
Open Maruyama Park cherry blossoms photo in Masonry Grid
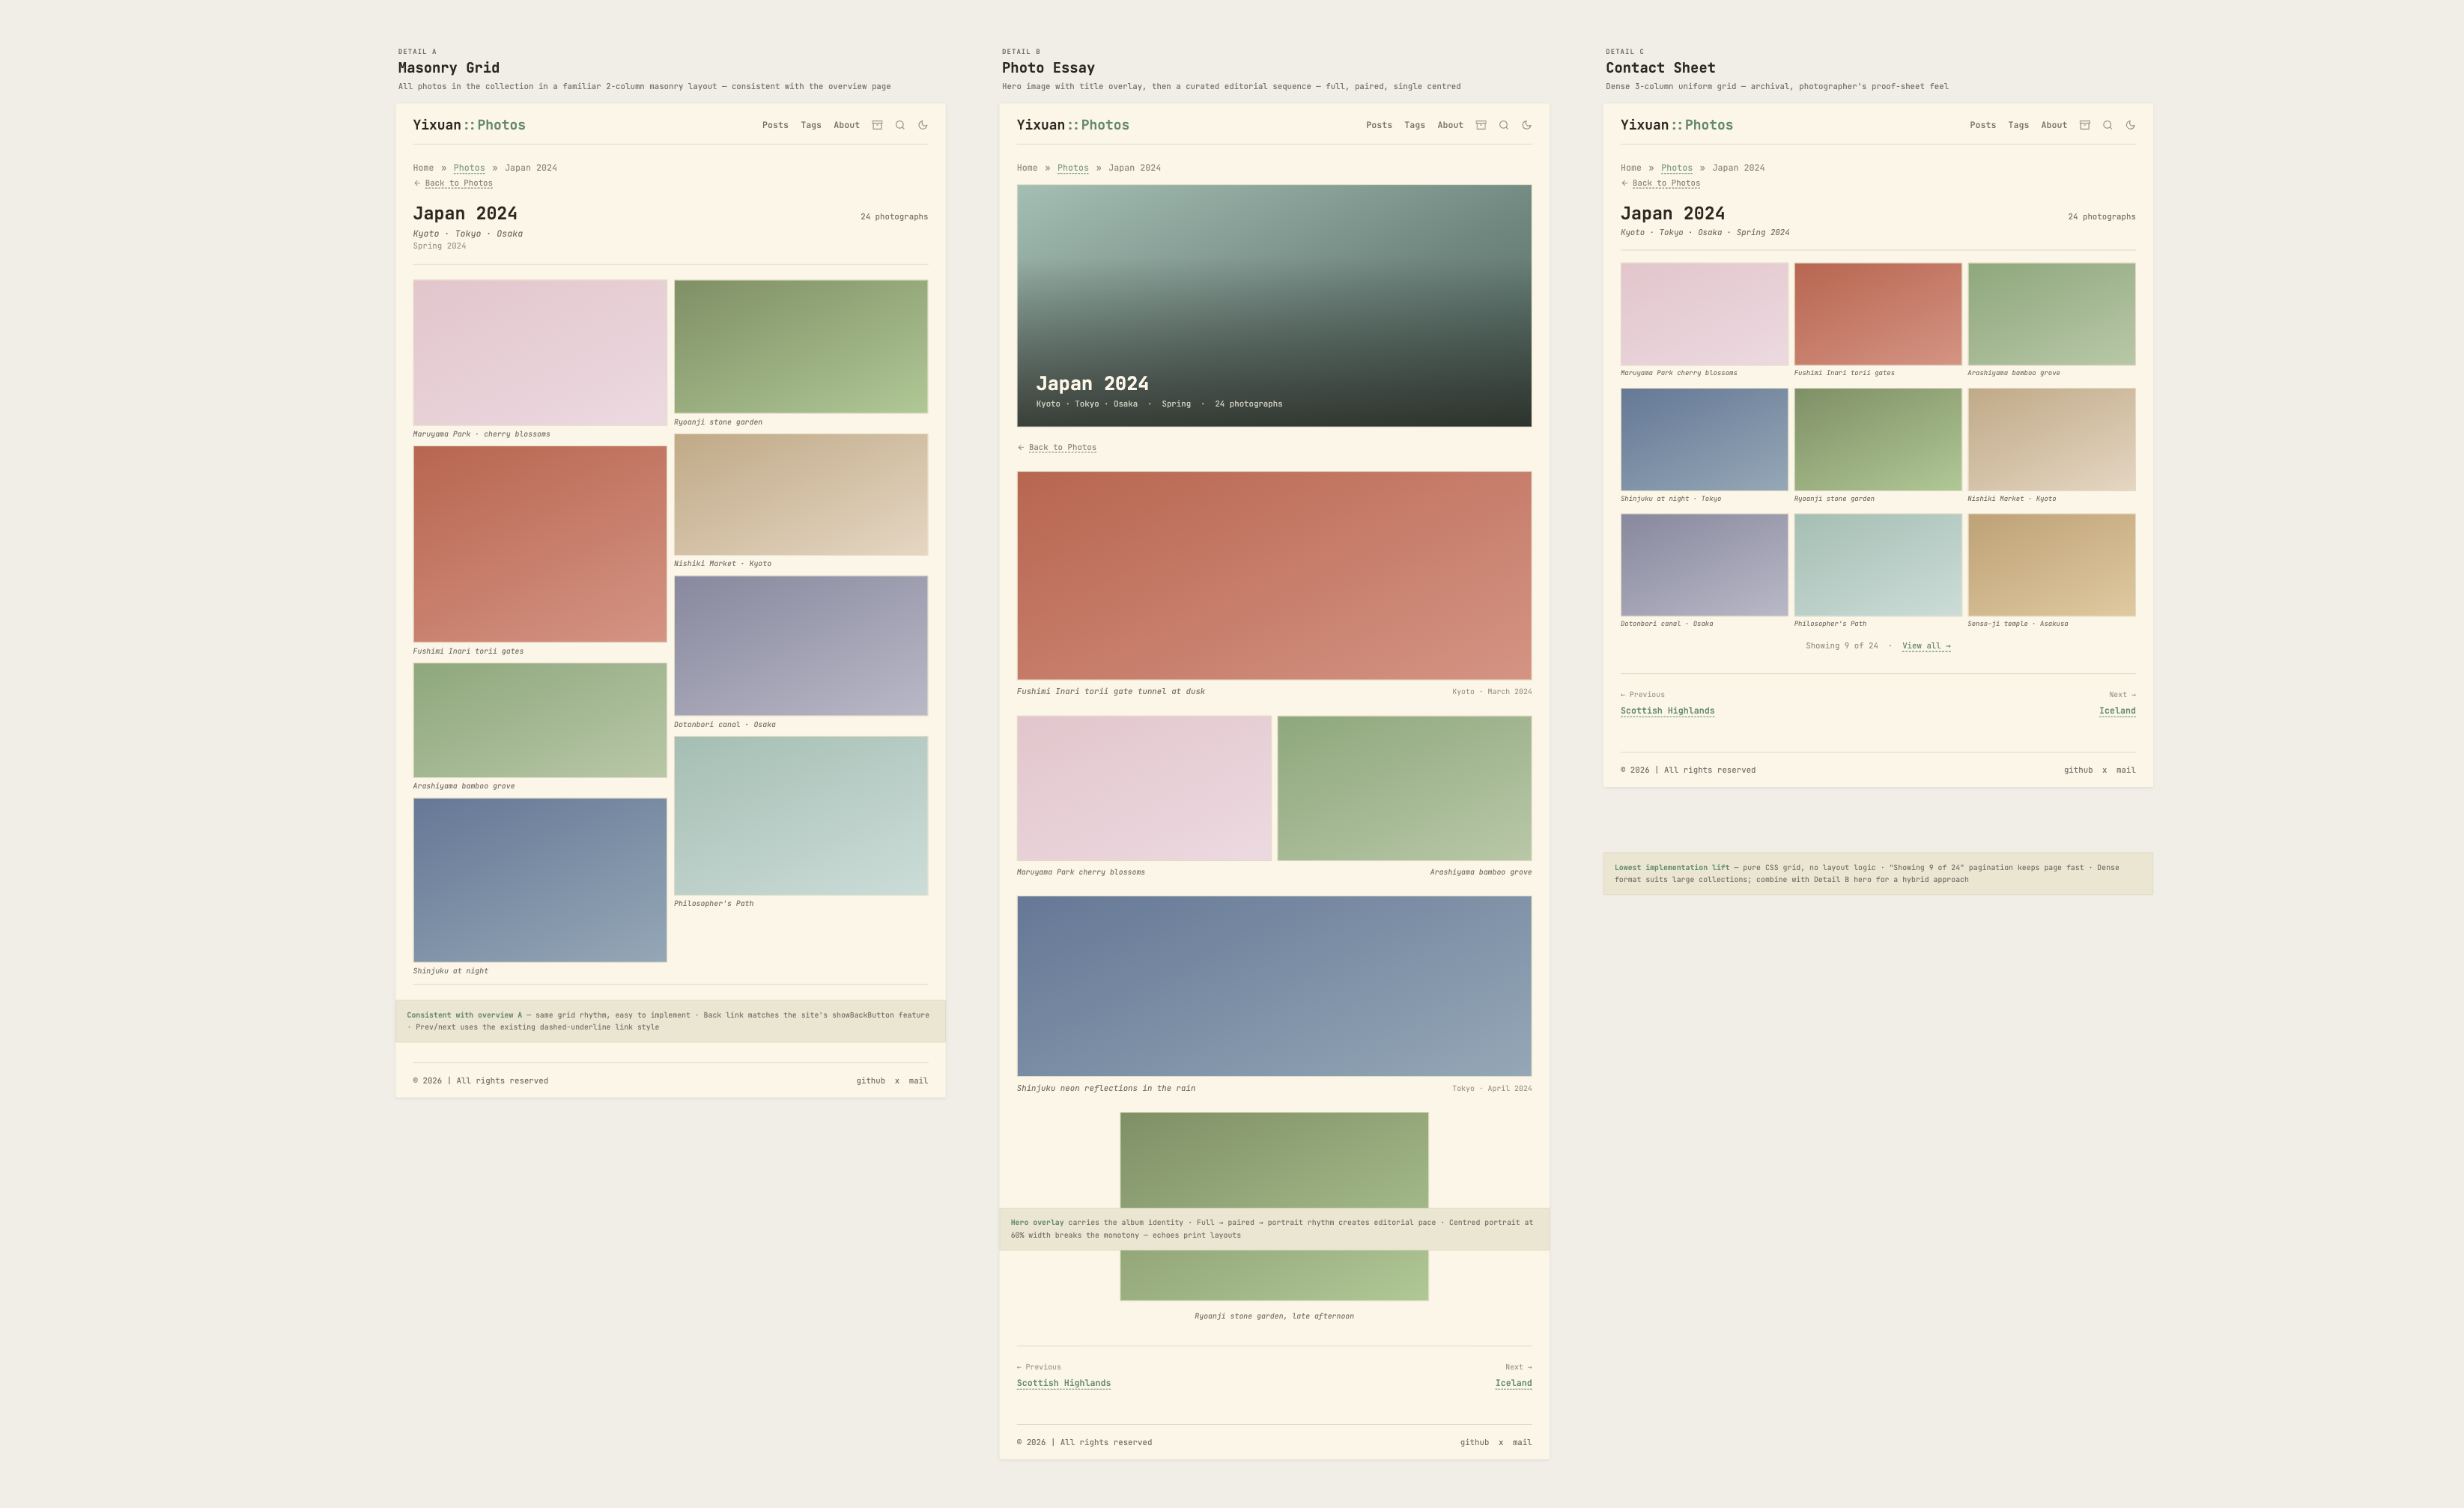[540, 353]
